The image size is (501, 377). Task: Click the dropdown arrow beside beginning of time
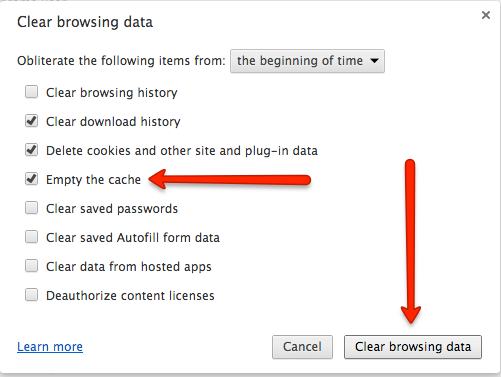pos(374,61)
